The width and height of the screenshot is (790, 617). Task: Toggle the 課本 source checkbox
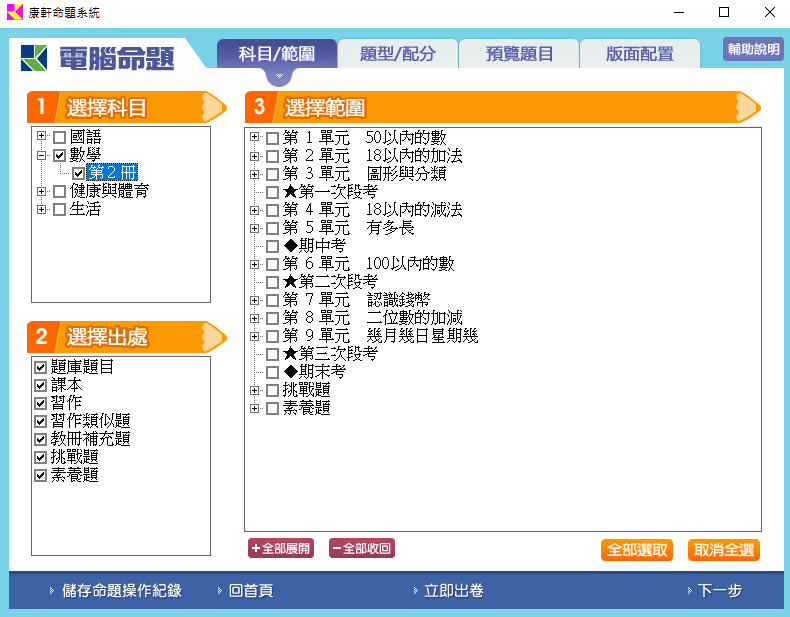tap(41, 385)
